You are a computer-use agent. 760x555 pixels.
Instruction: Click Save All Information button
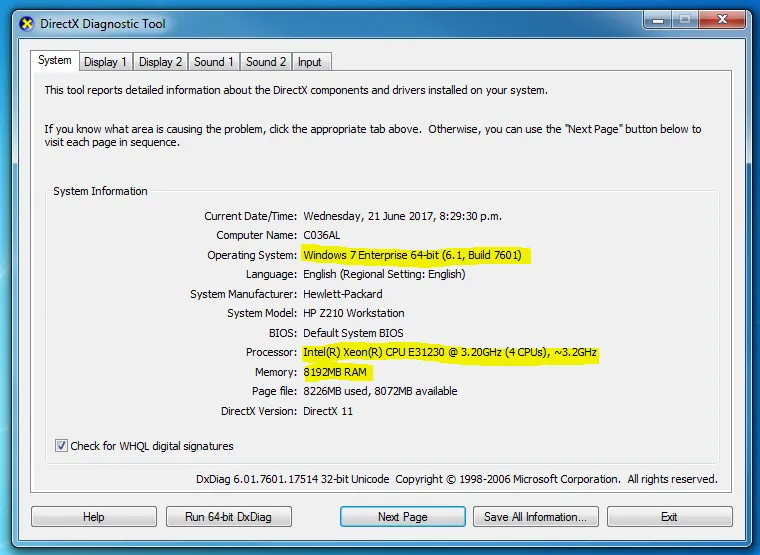(536, 517)
